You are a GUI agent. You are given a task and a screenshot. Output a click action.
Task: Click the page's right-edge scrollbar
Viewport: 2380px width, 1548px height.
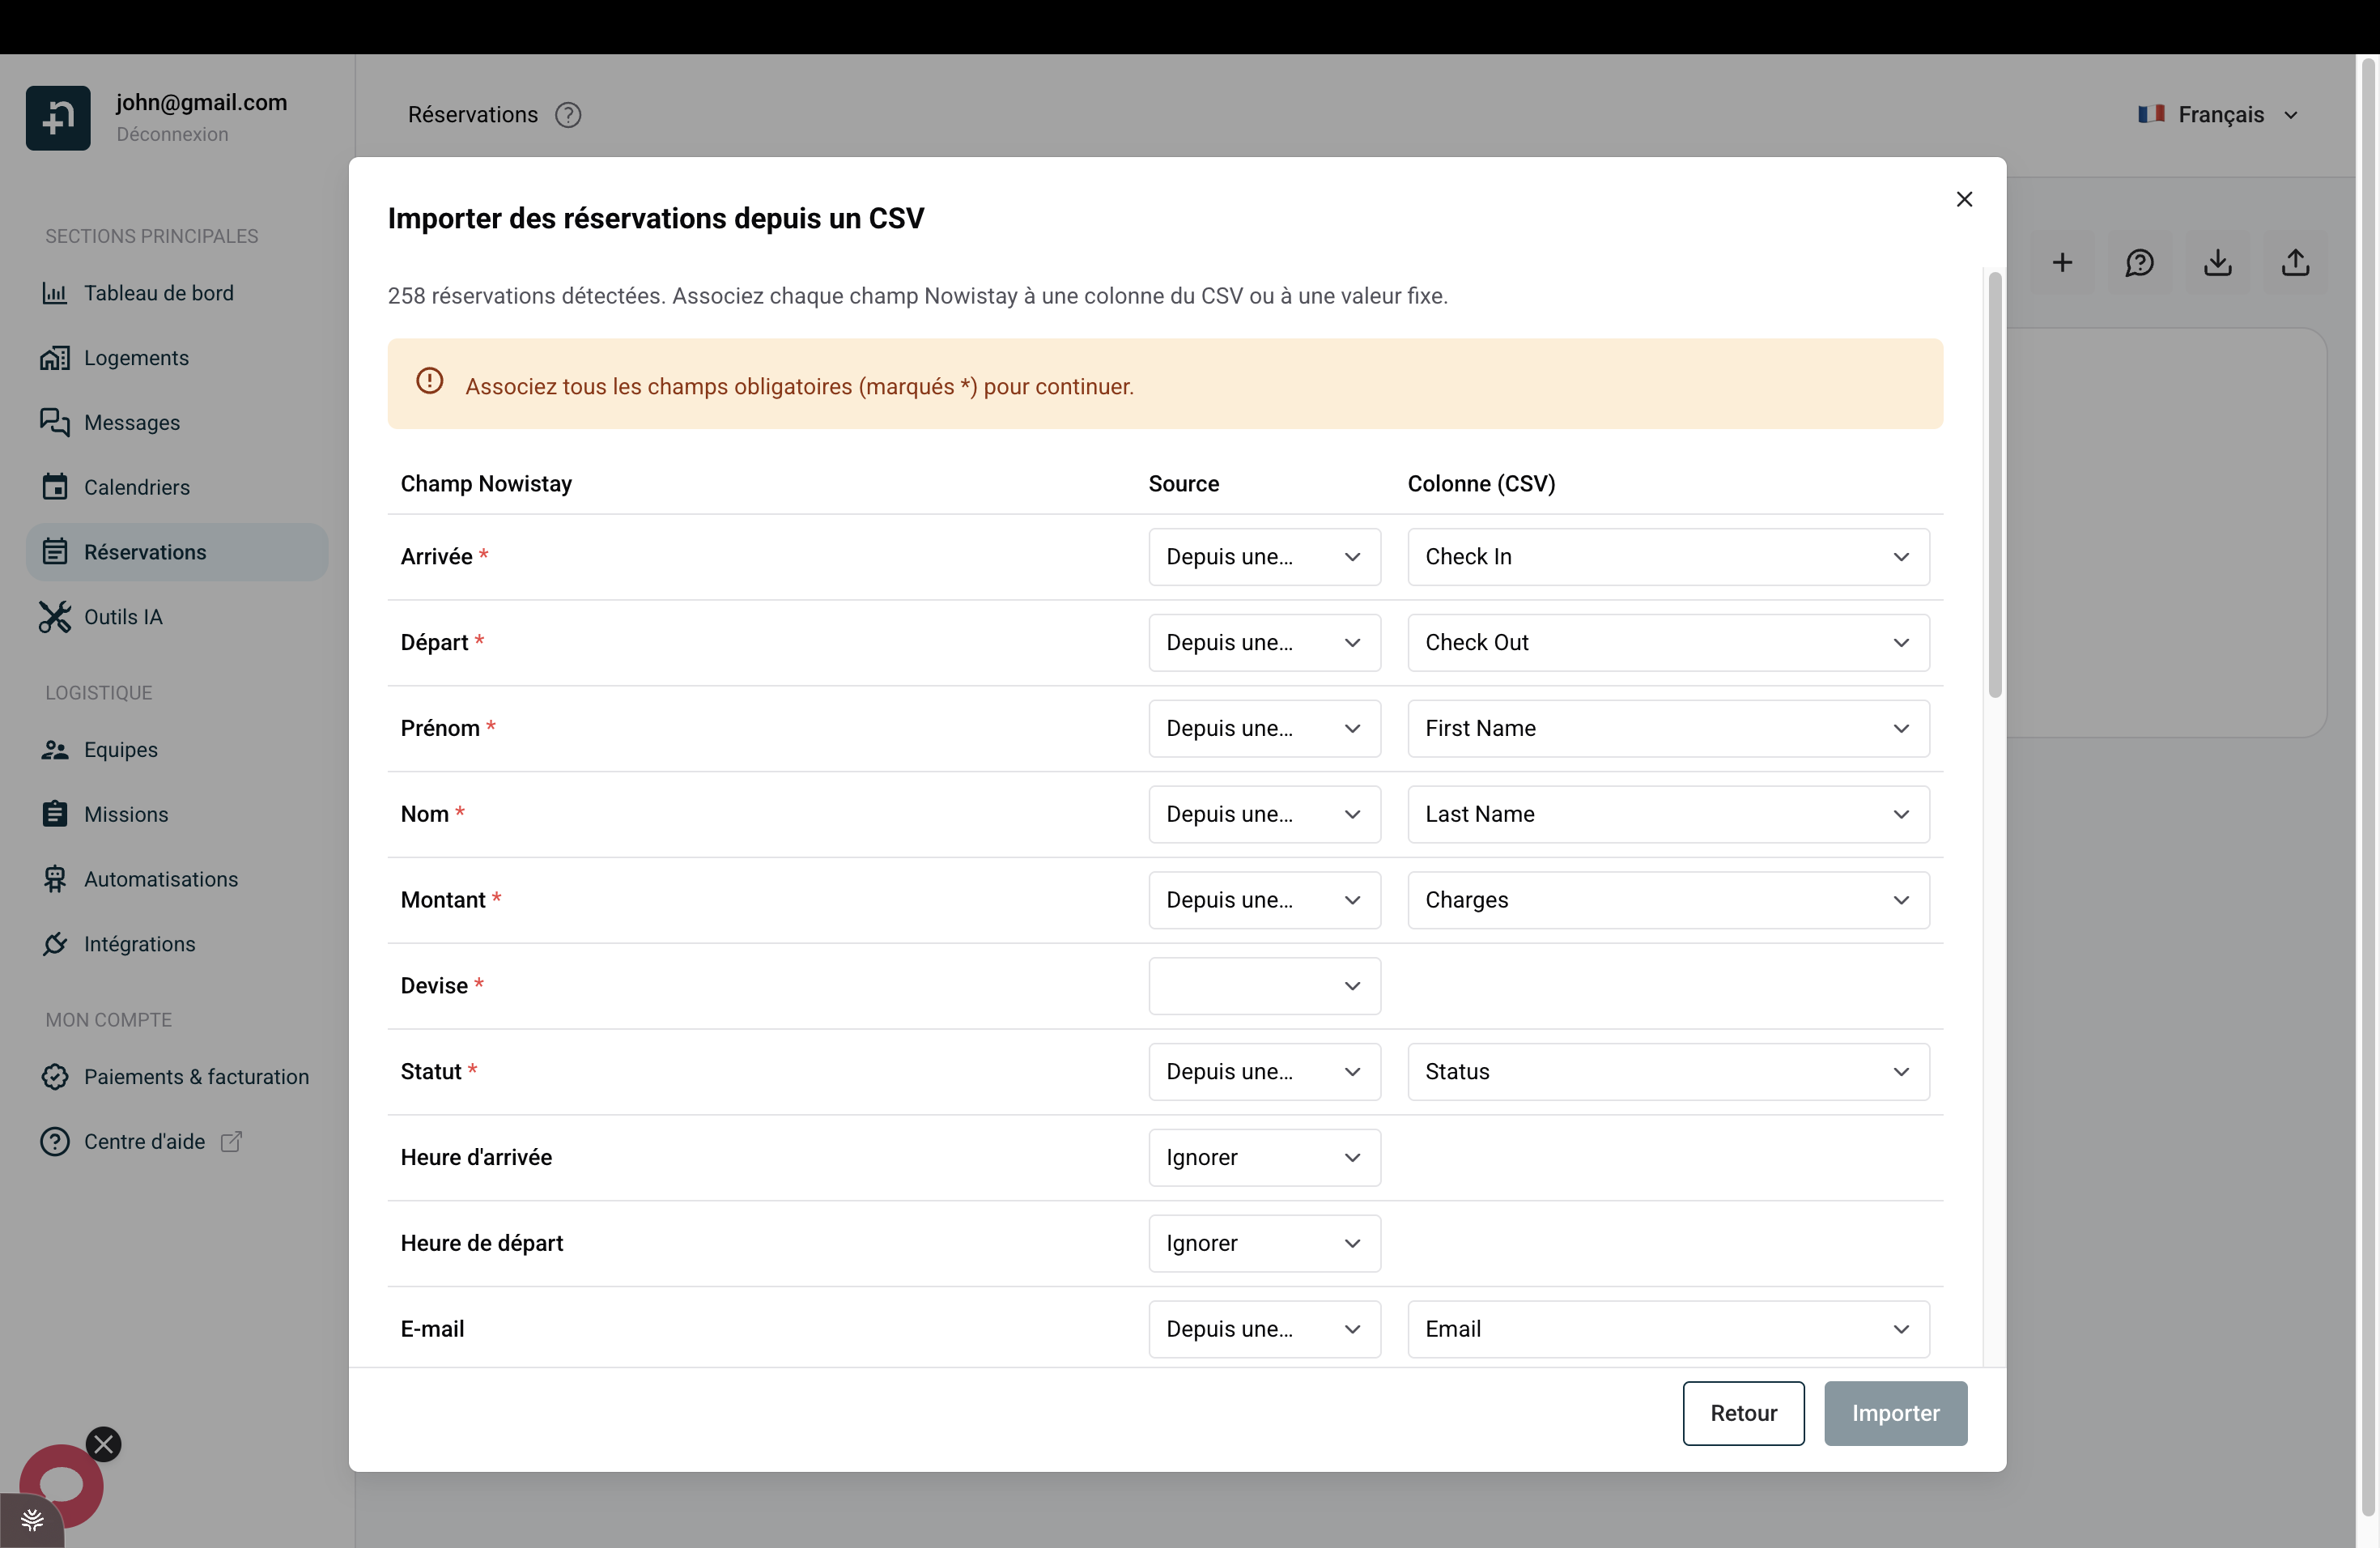click(x=2368, y=788)
